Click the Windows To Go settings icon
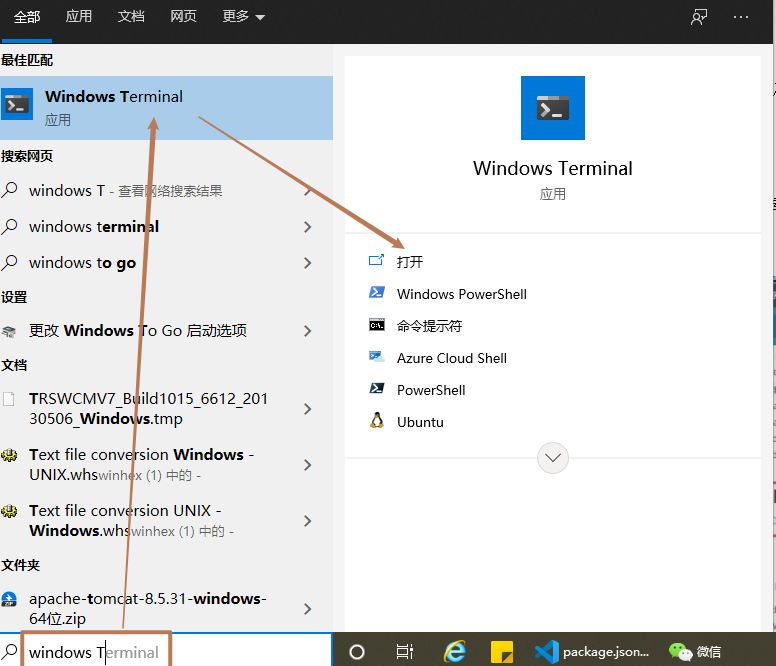The width and height of the screenshot is (776, 666). click(x=9, y=331)
